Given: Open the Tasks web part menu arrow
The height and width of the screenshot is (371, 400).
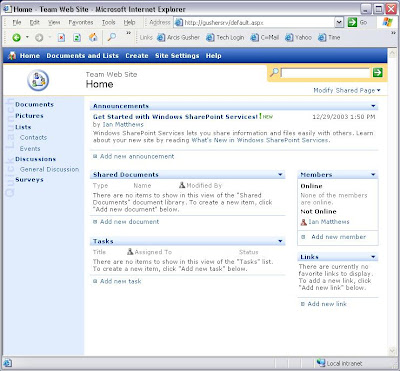Looking at the screenshot, I should (280, 241).
